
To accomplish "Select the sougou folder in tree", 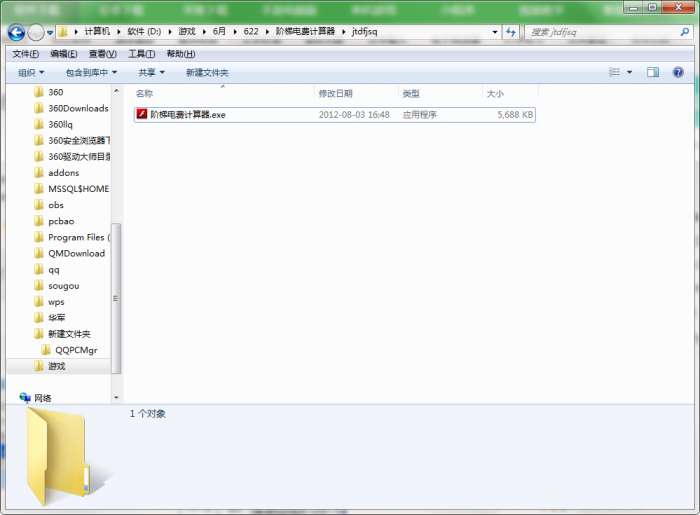I will pyautogui.click(x=63, y=286).
